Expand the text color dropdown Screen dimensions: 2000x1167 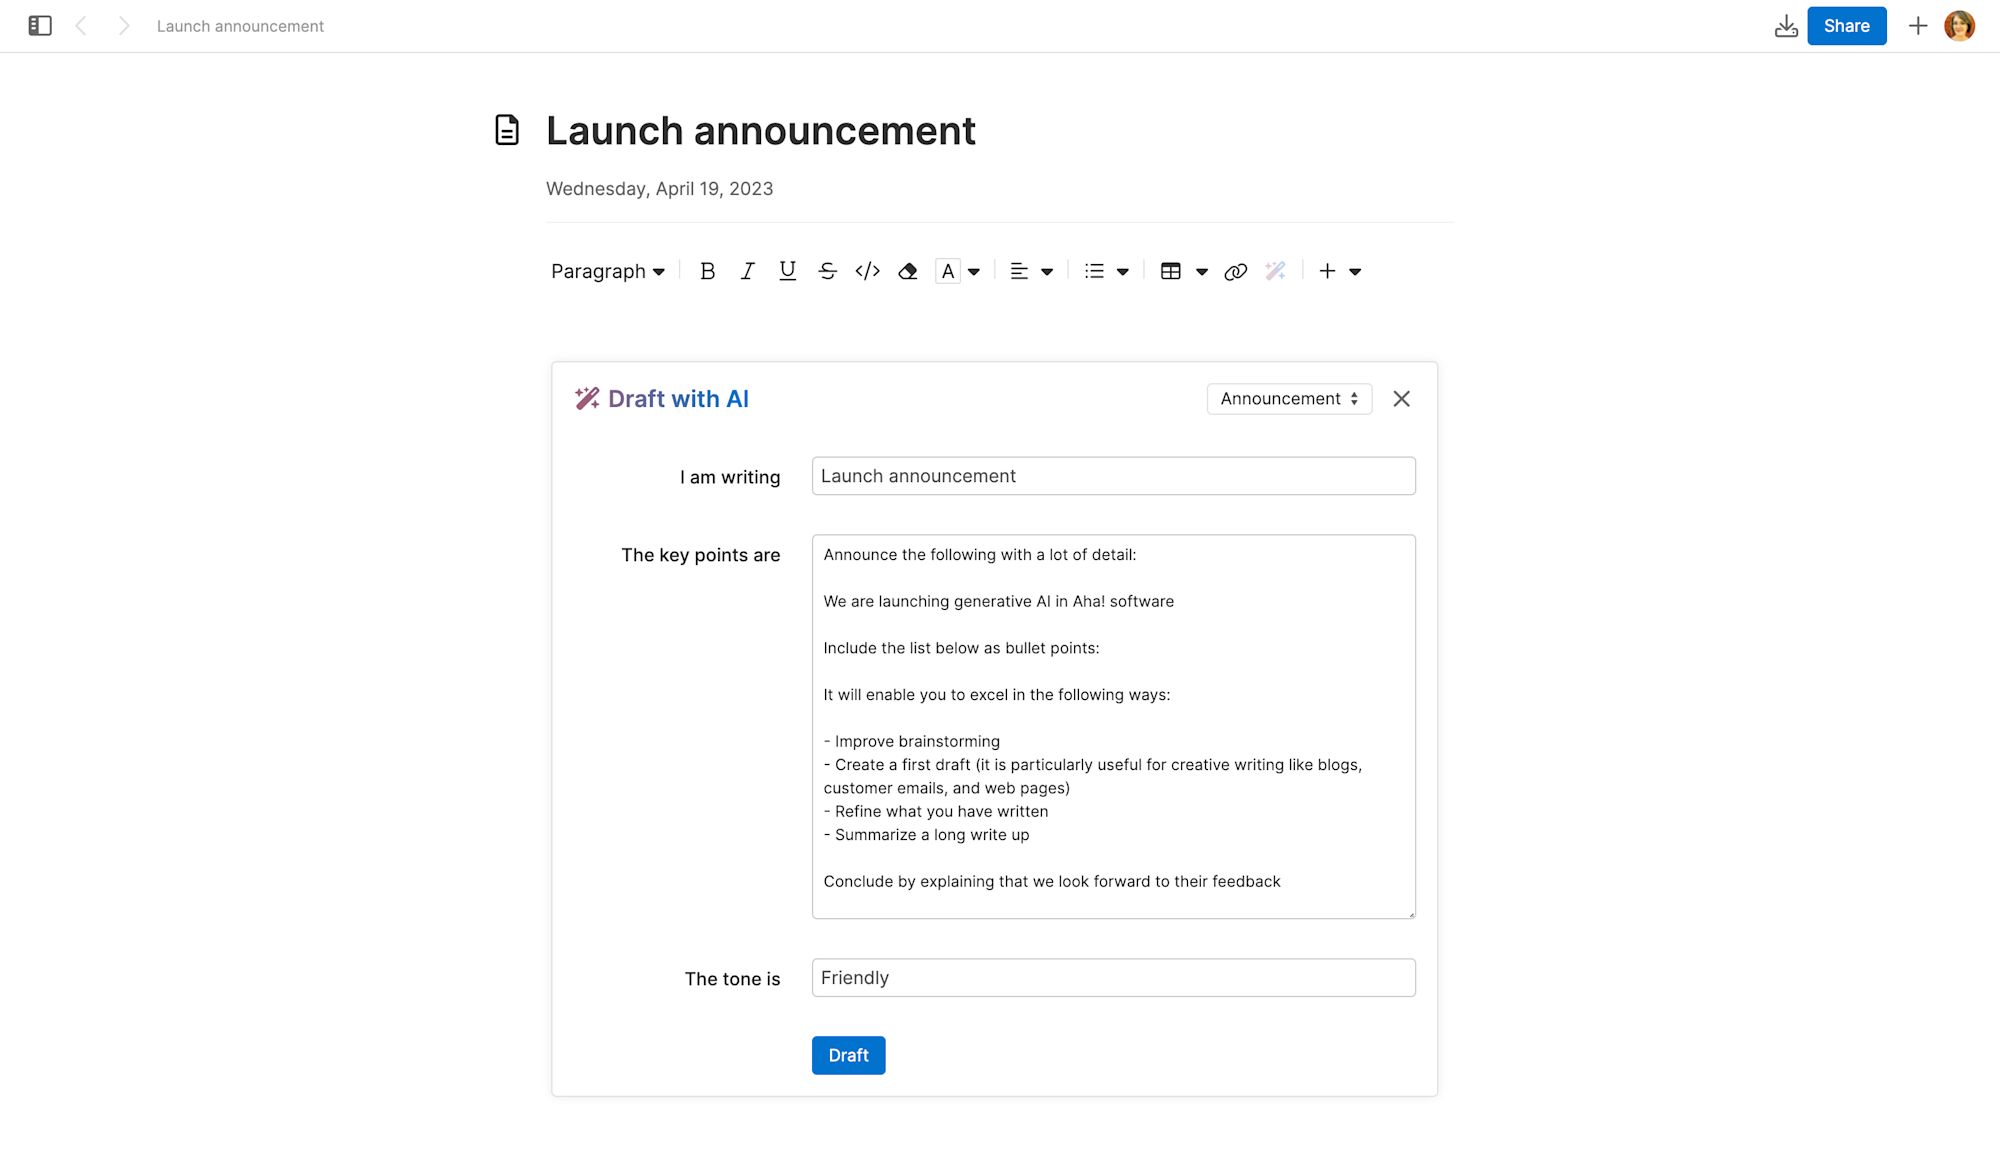click(974, 271)
